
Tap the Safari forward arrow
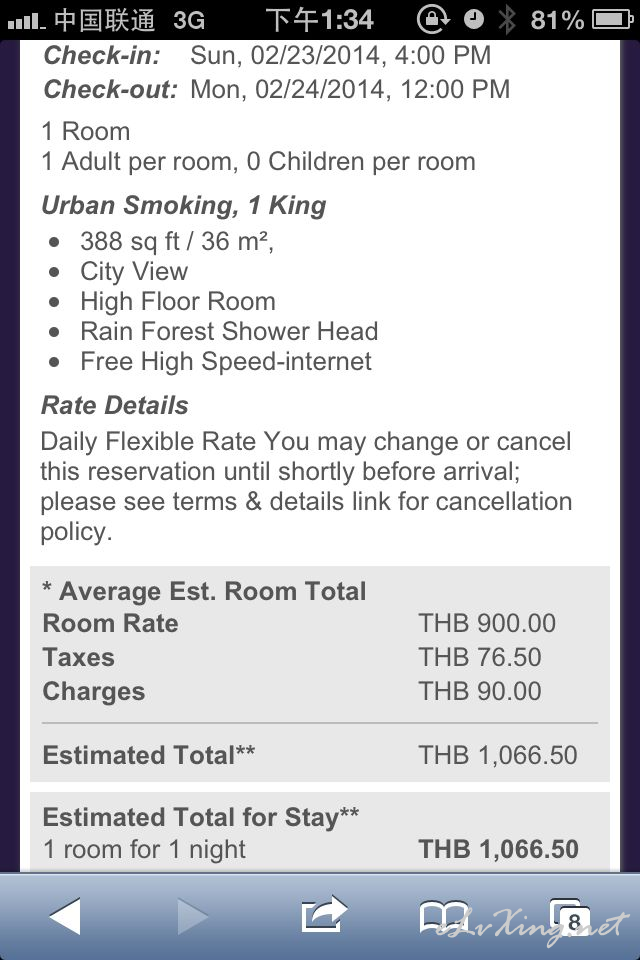point(193,916)
